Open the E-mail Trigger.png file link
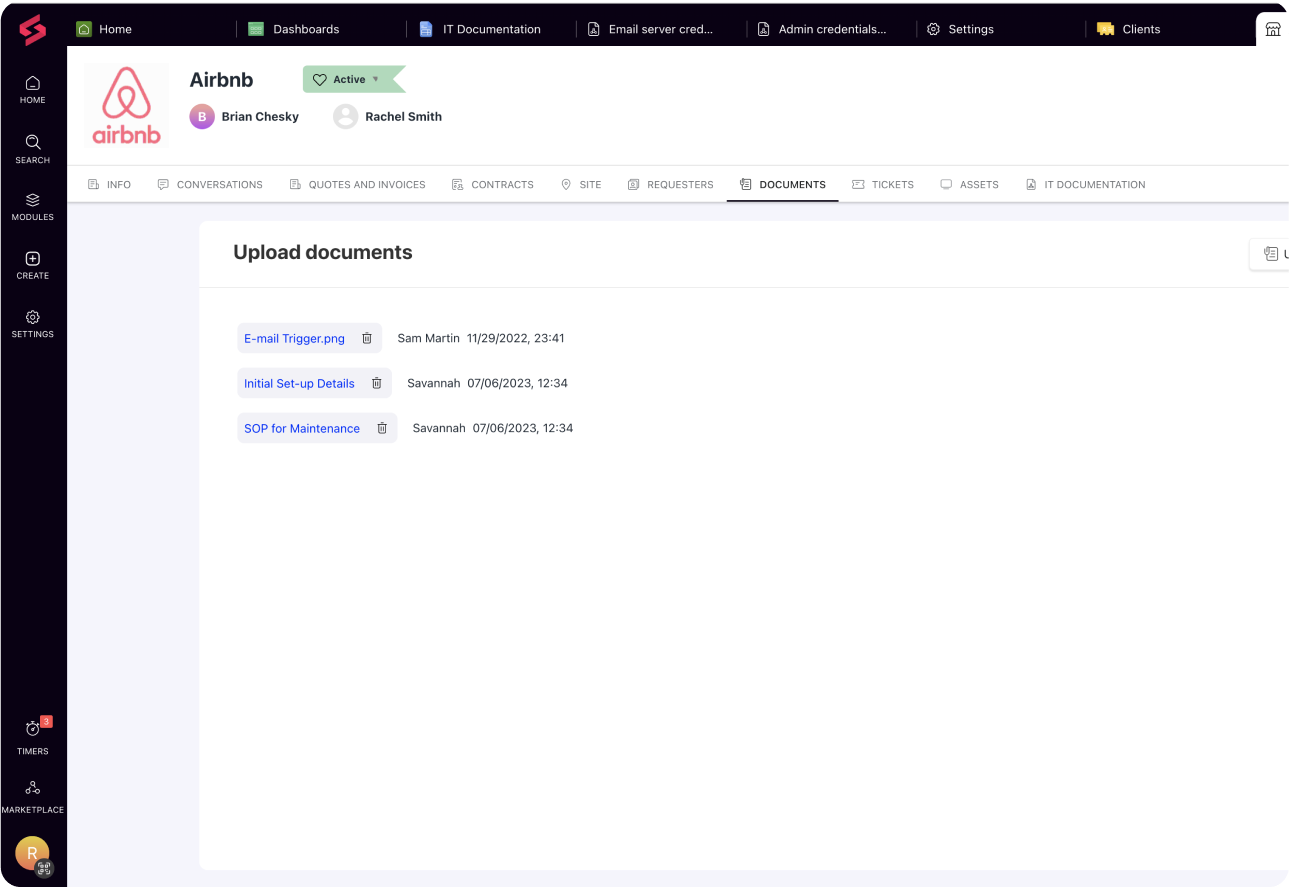1289x887 pixels. (294, 338)
